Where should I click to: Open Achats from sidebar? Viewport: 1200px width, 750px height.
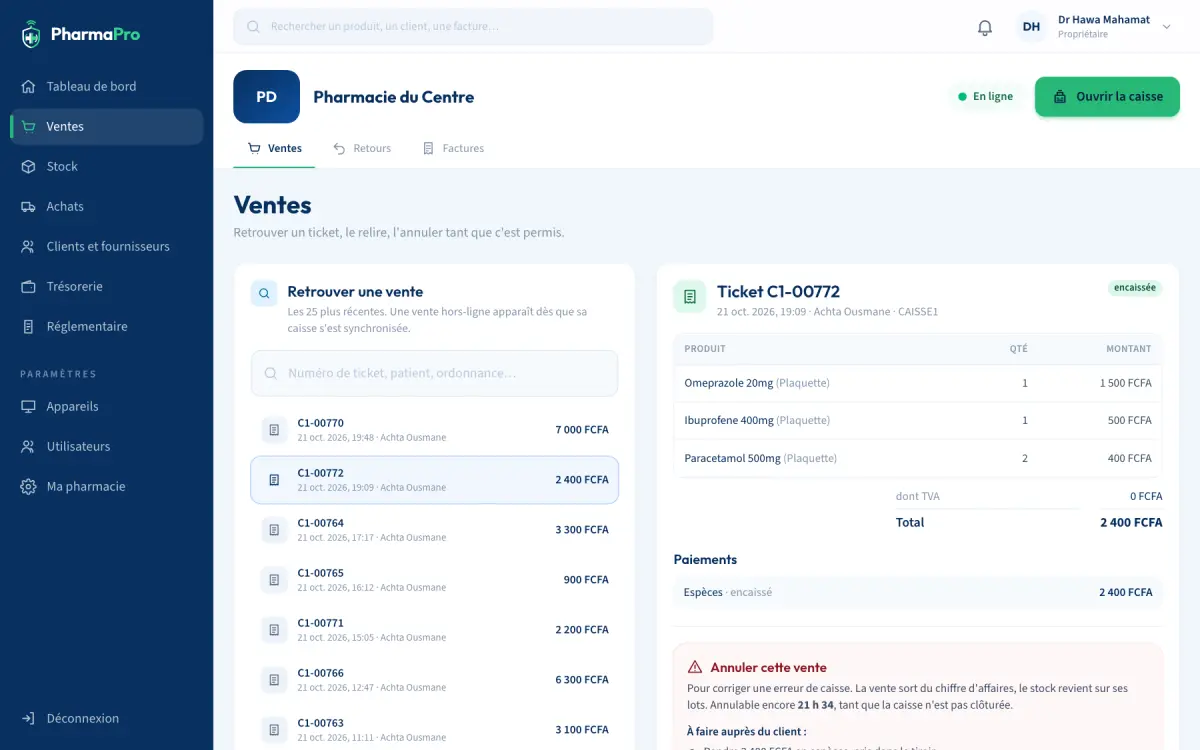coord(106,206)
